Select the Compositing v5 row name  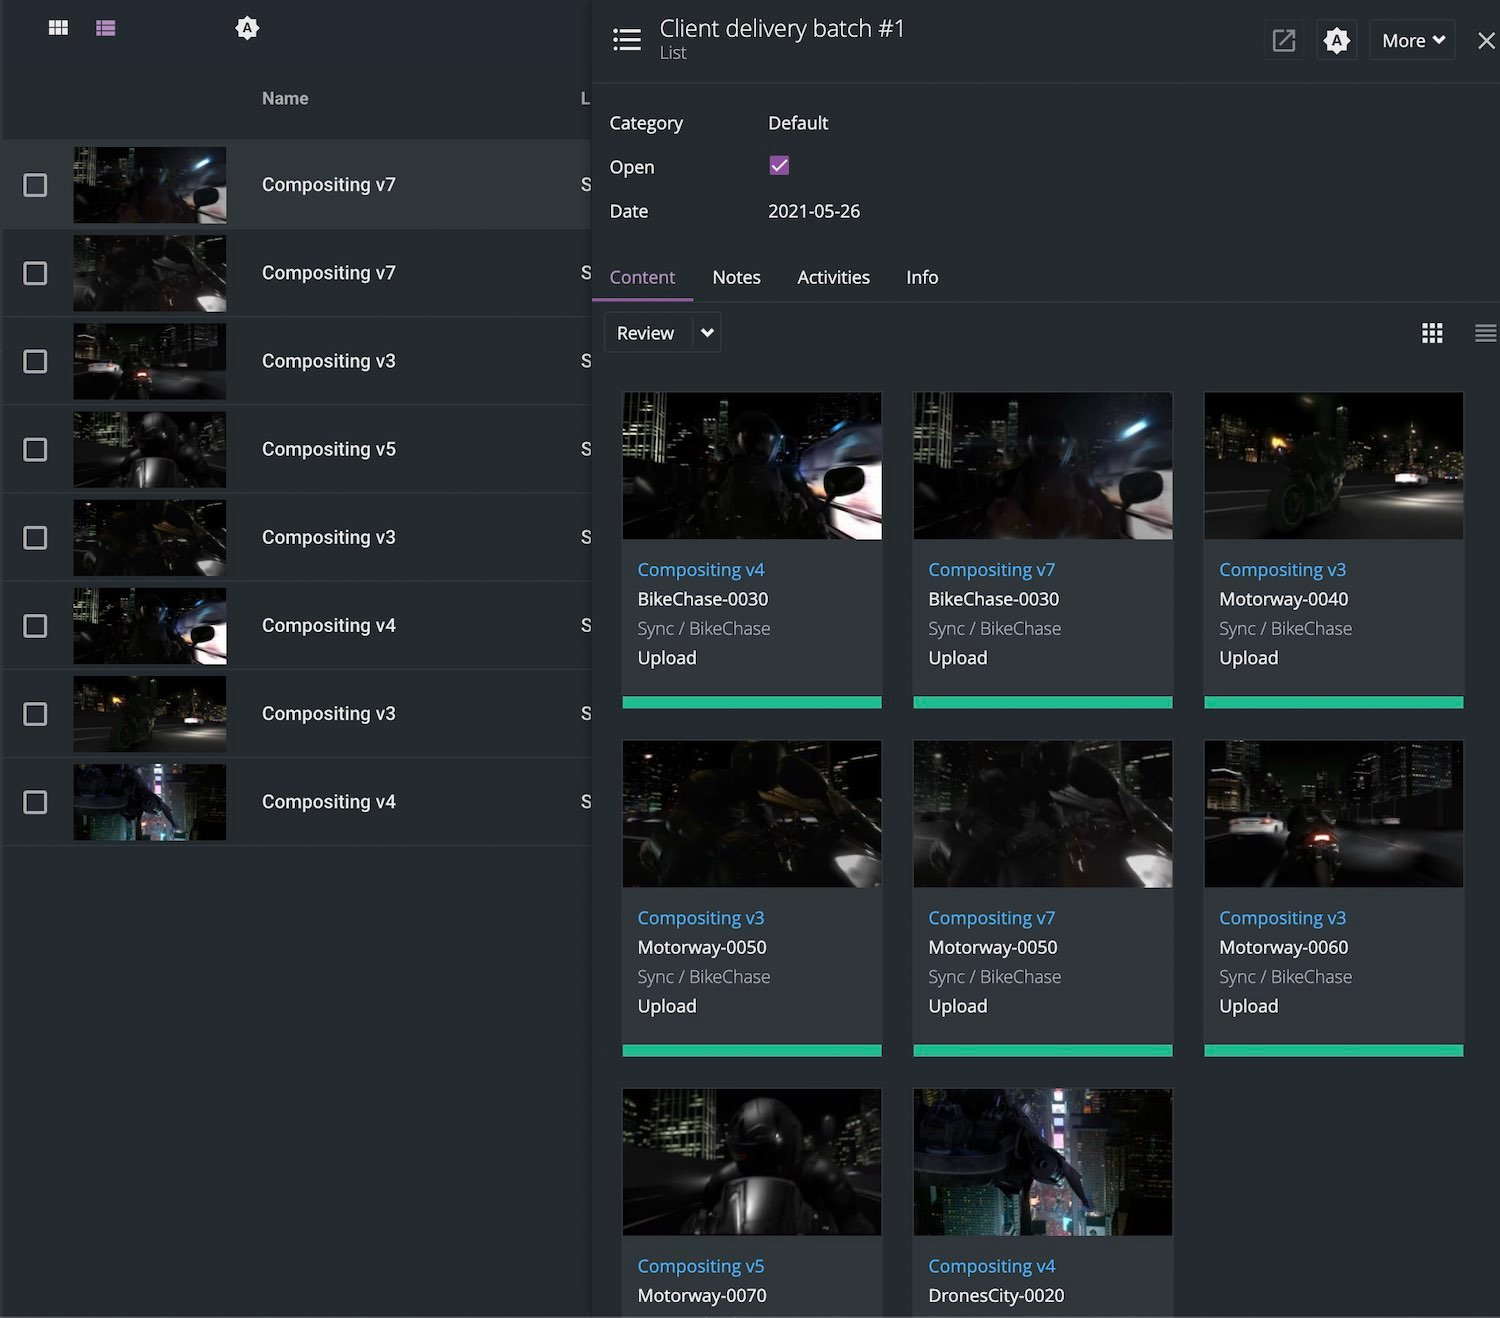(x=329, y=449)
